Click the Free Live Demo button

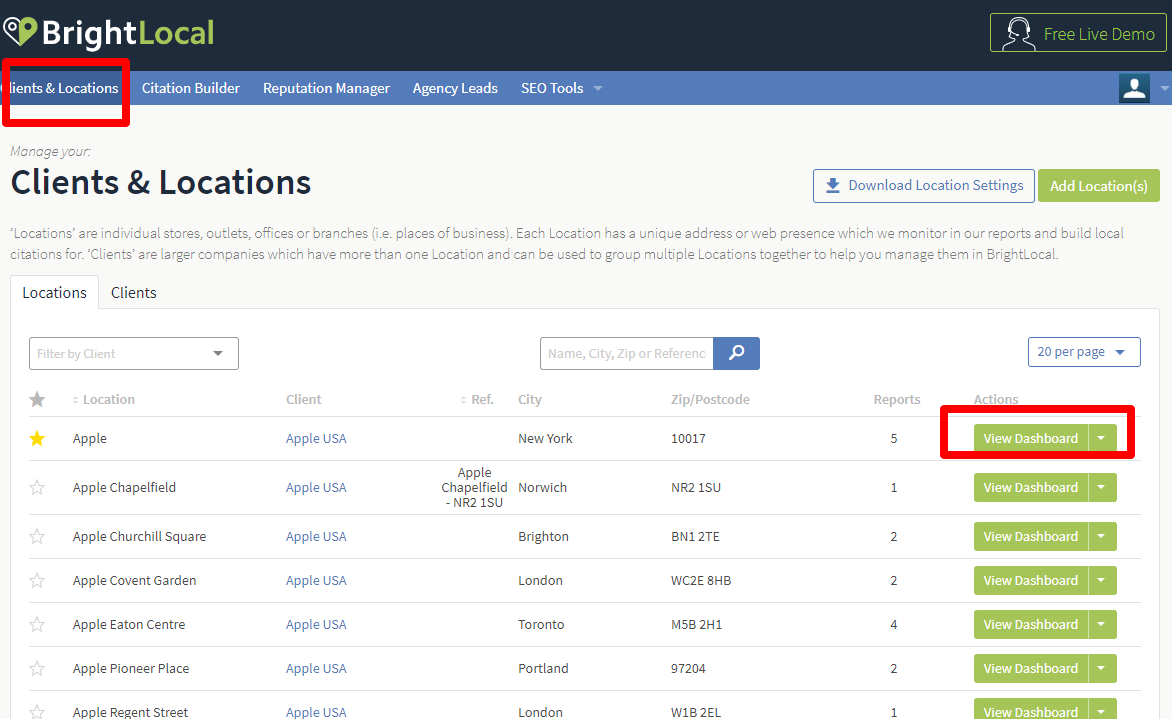(1078, 33)
